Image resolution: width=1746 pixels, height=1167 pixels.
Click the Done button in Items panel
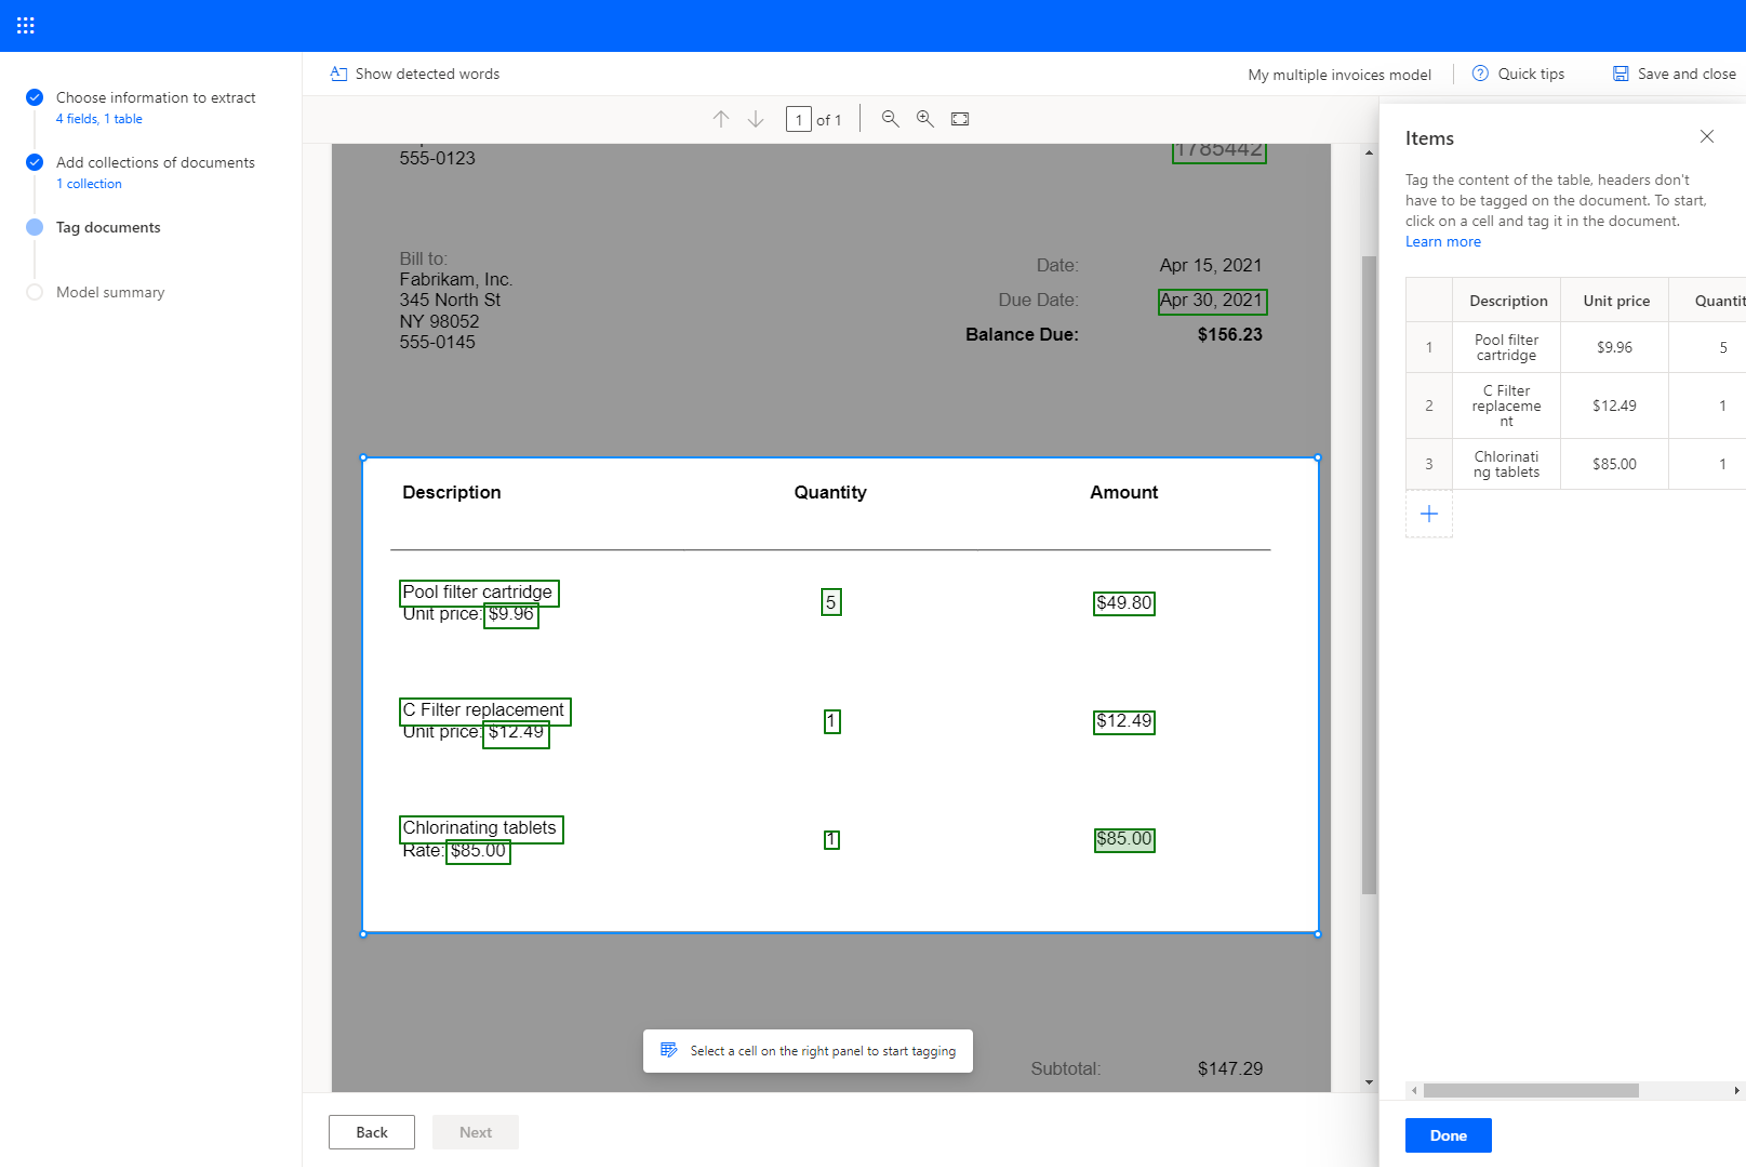point(1448,1135)
